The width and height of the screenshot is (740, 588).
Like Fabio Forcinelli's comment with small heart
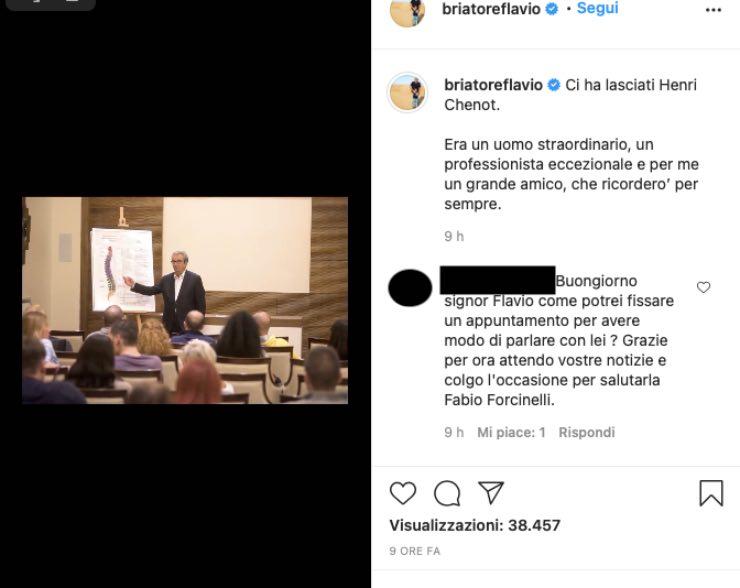(x=703, y=287)
